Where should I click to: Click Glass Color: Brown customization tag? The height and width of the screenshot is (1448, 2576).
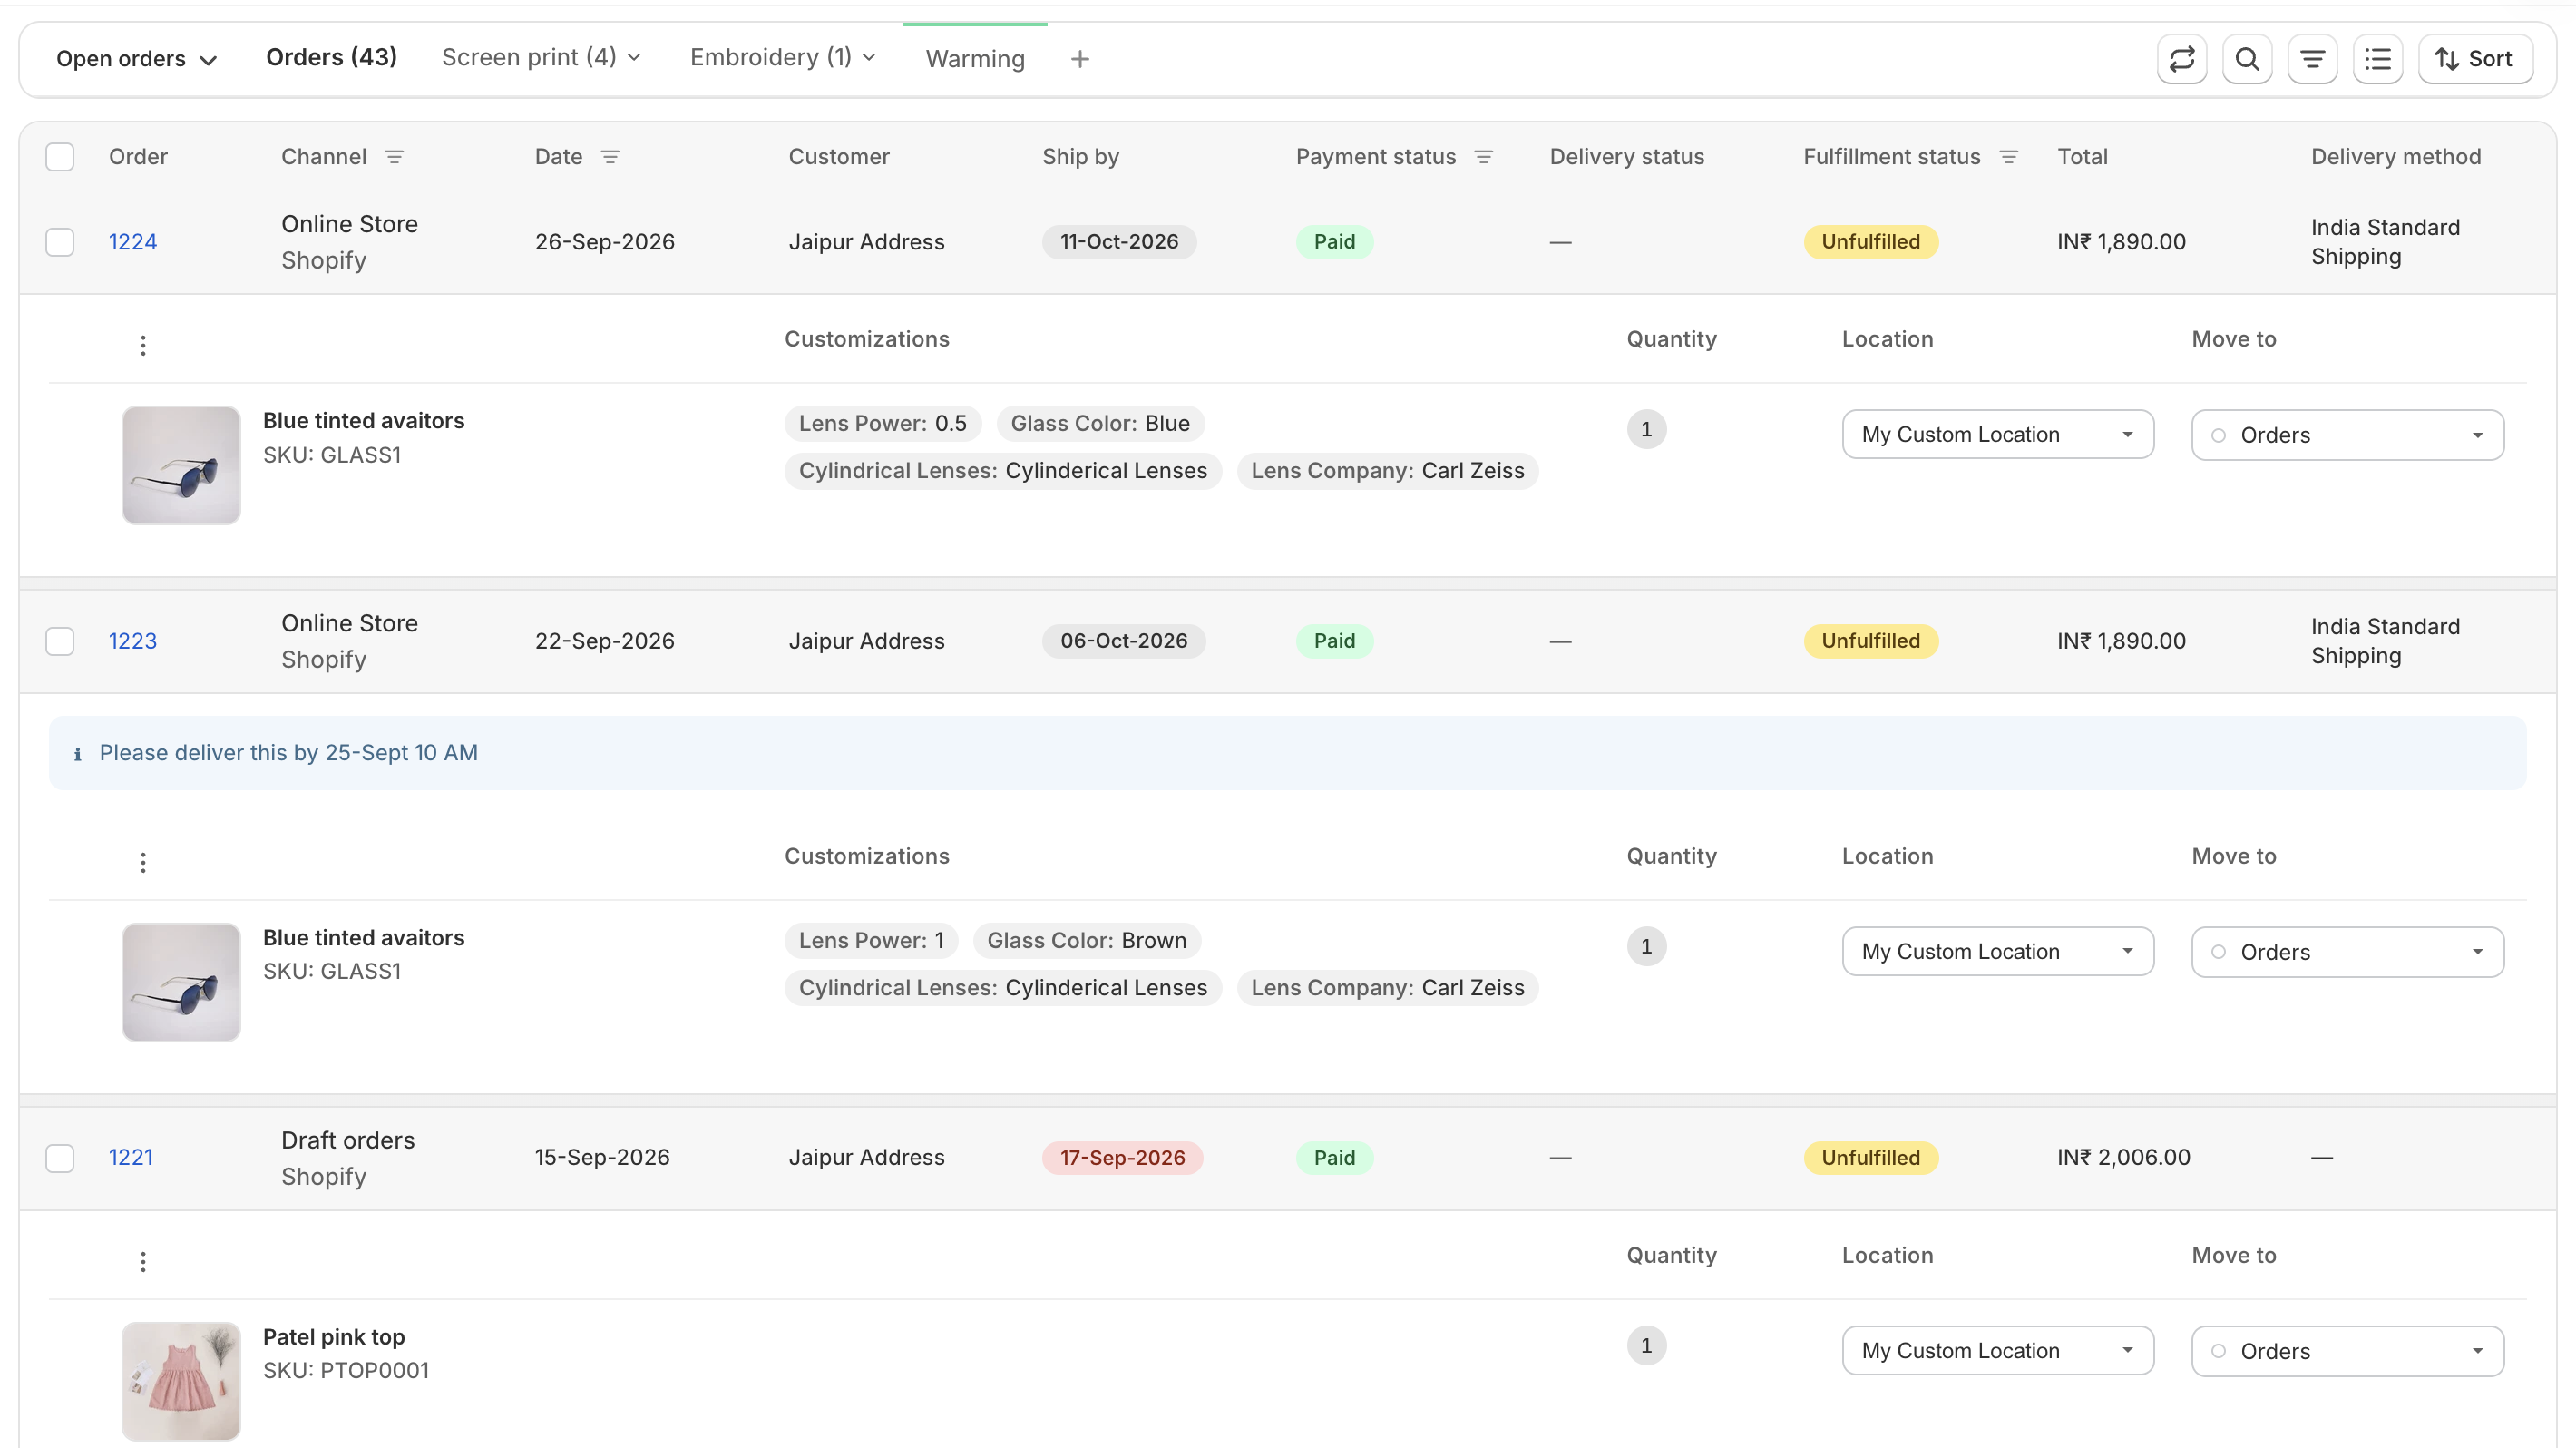pyautogui.click(x=1086, y=941)
